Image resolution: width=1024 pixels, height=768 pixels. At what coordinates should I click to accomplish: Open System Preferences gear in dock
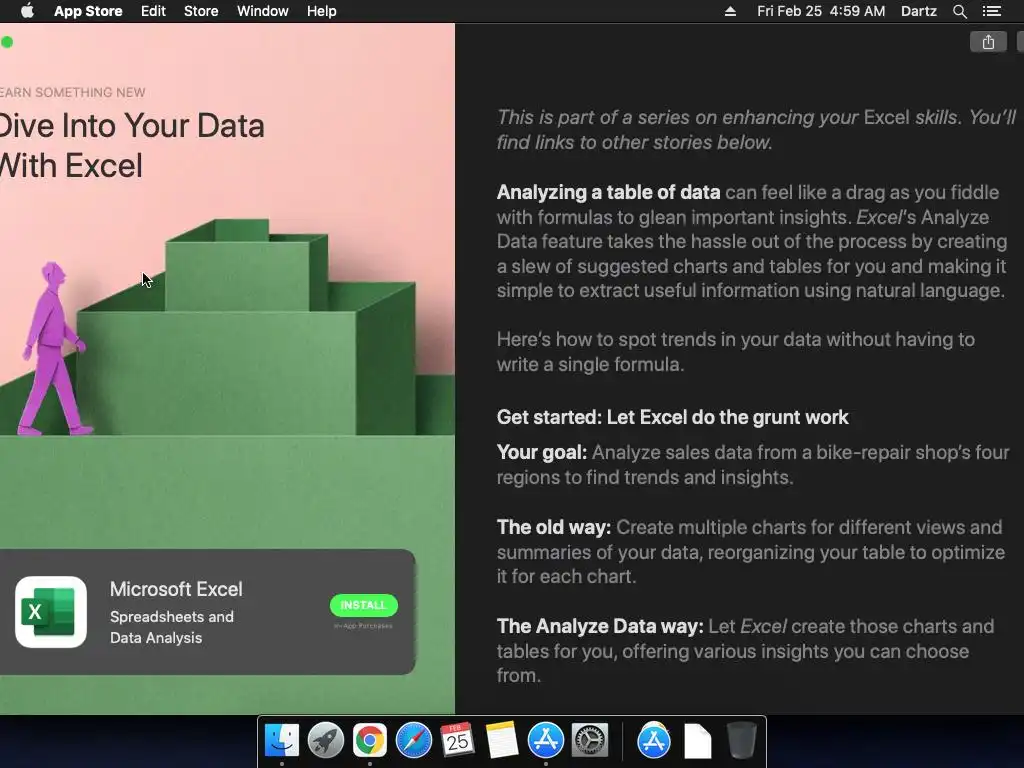point(590,740)
